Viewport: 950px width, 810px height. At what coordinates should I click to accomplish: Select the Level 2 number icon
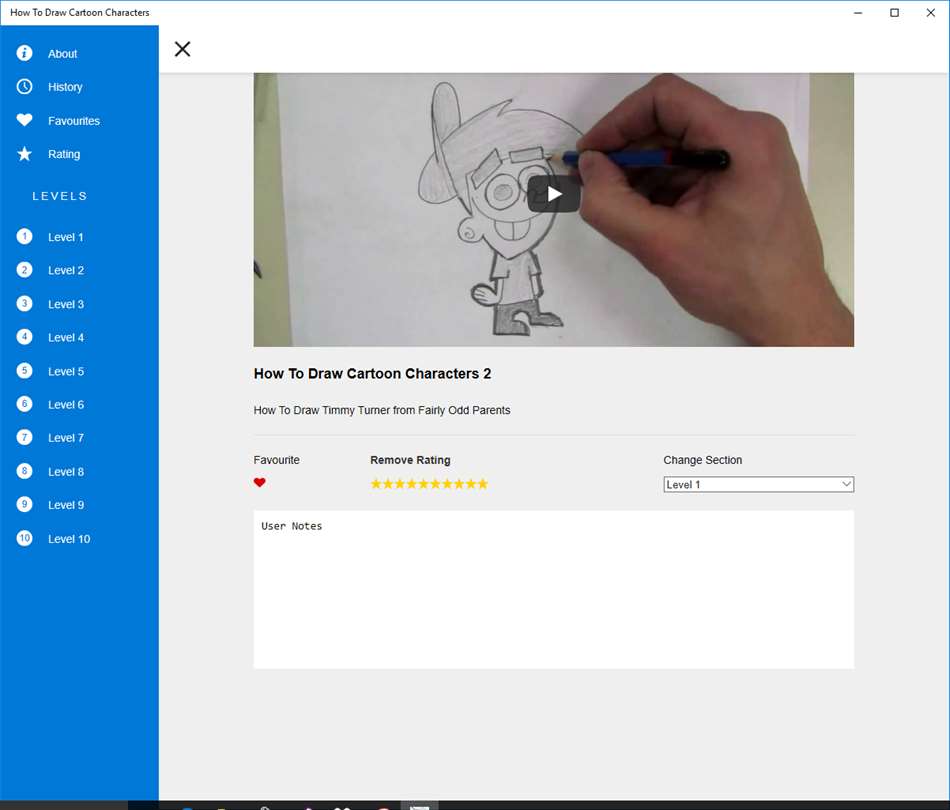24,270
